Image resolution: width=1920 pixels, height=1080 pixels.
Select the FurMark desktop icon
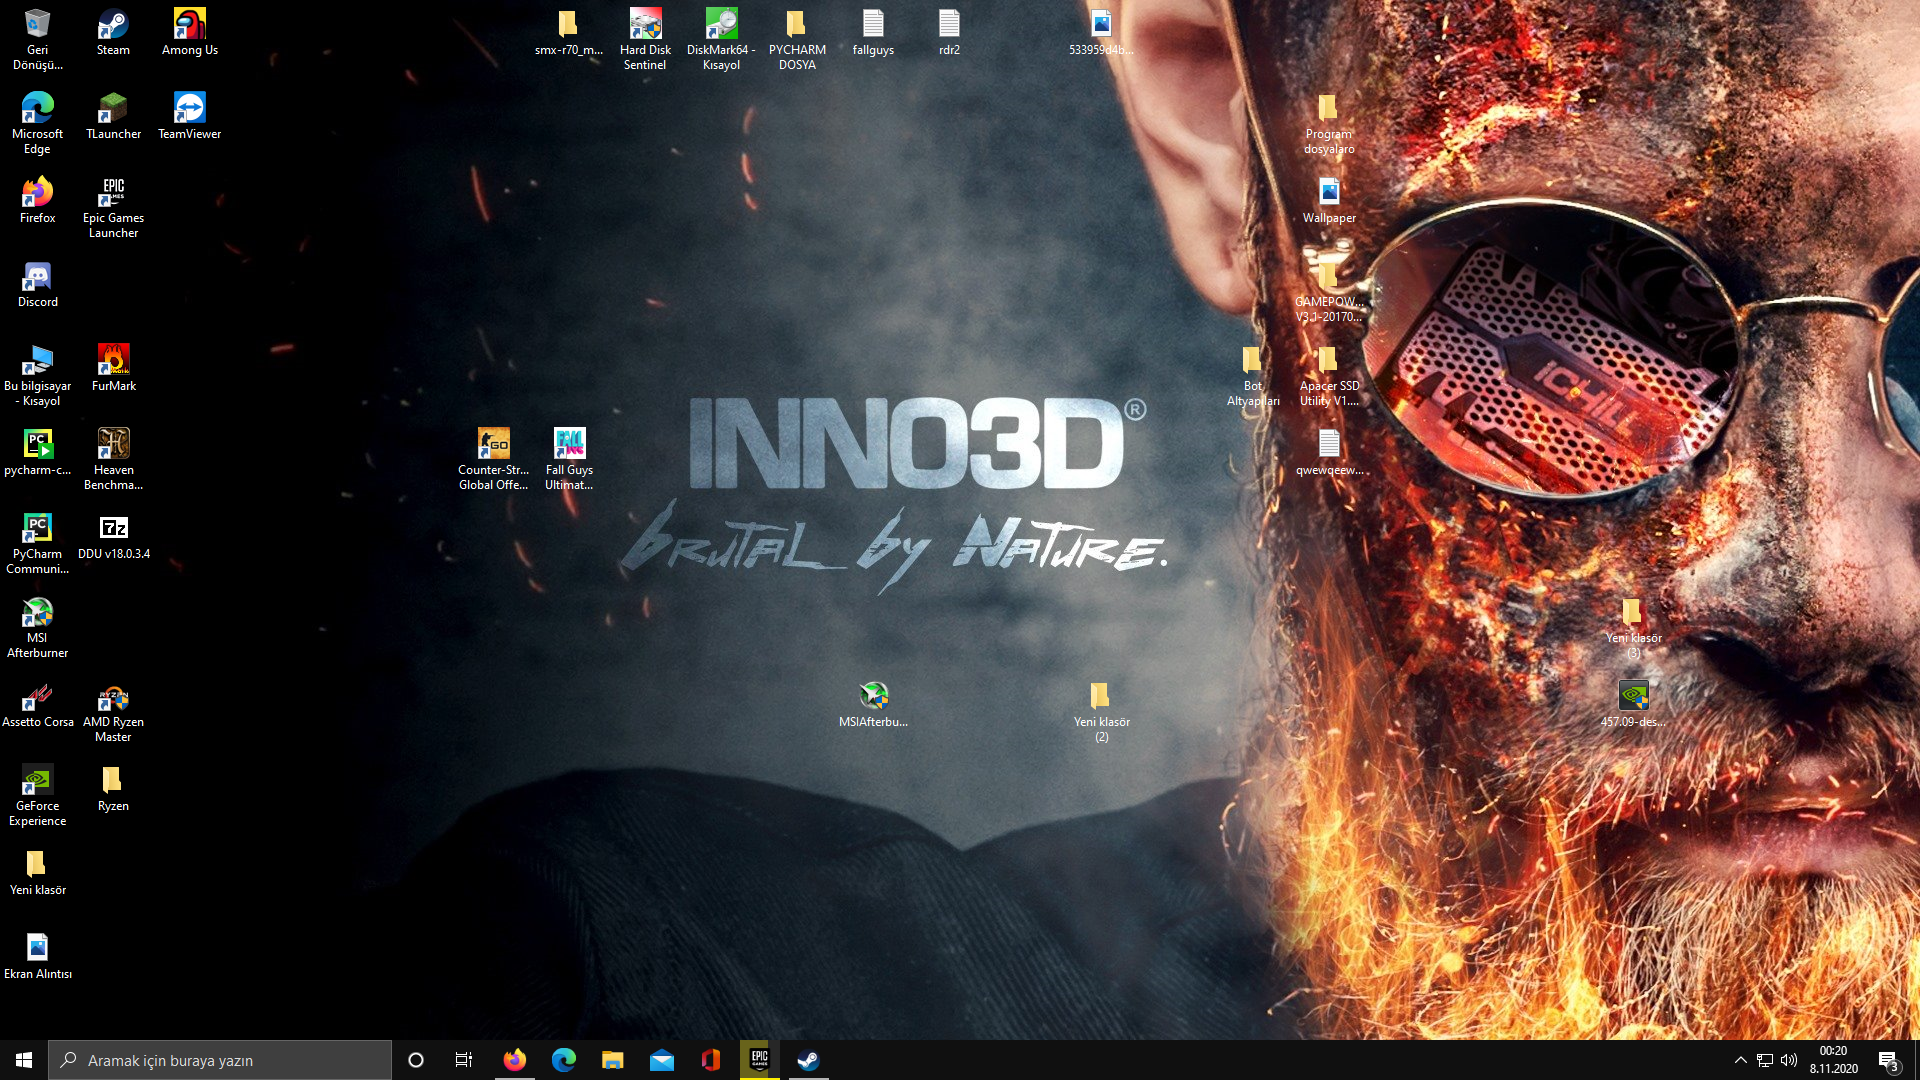coord(113,367)
